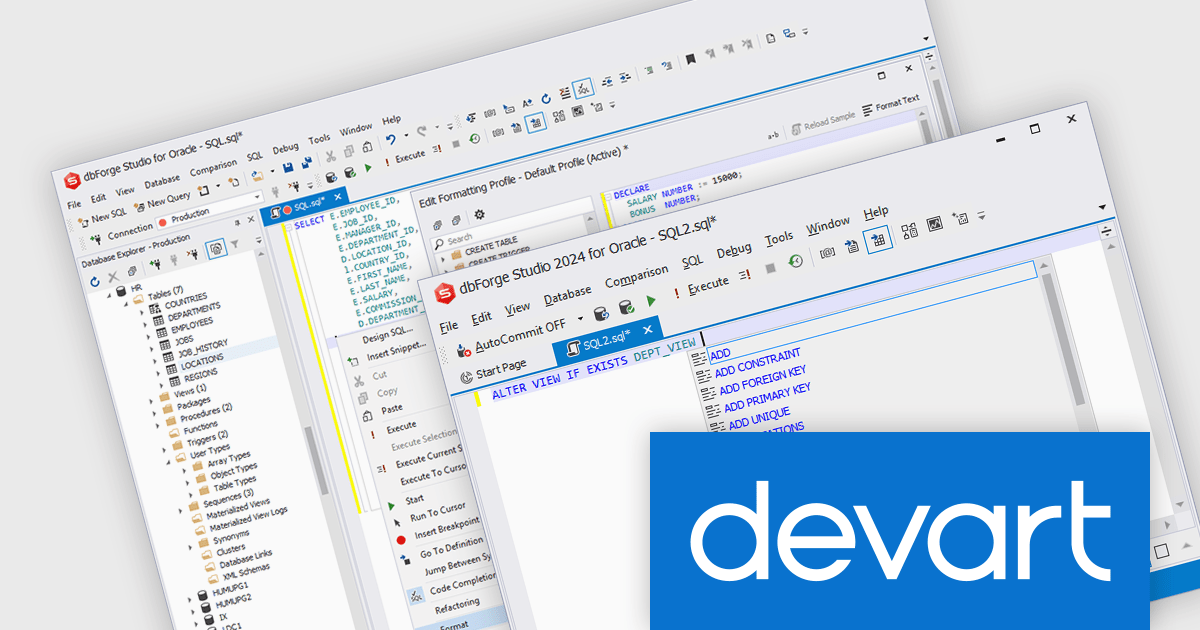
Task: Toggle the highlighted object view icon in Database Explorer
Action: click(215, 248)
